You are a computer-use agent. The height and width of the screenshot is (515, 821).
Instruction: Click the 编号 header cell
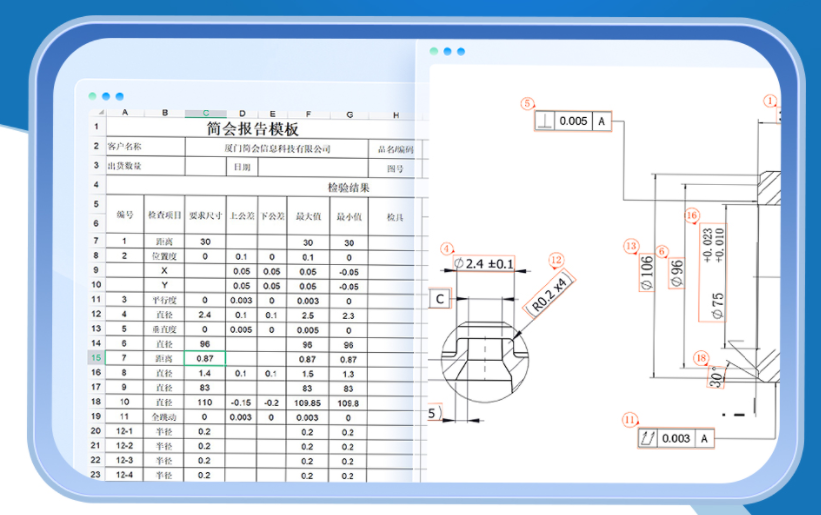pos(125,214)
